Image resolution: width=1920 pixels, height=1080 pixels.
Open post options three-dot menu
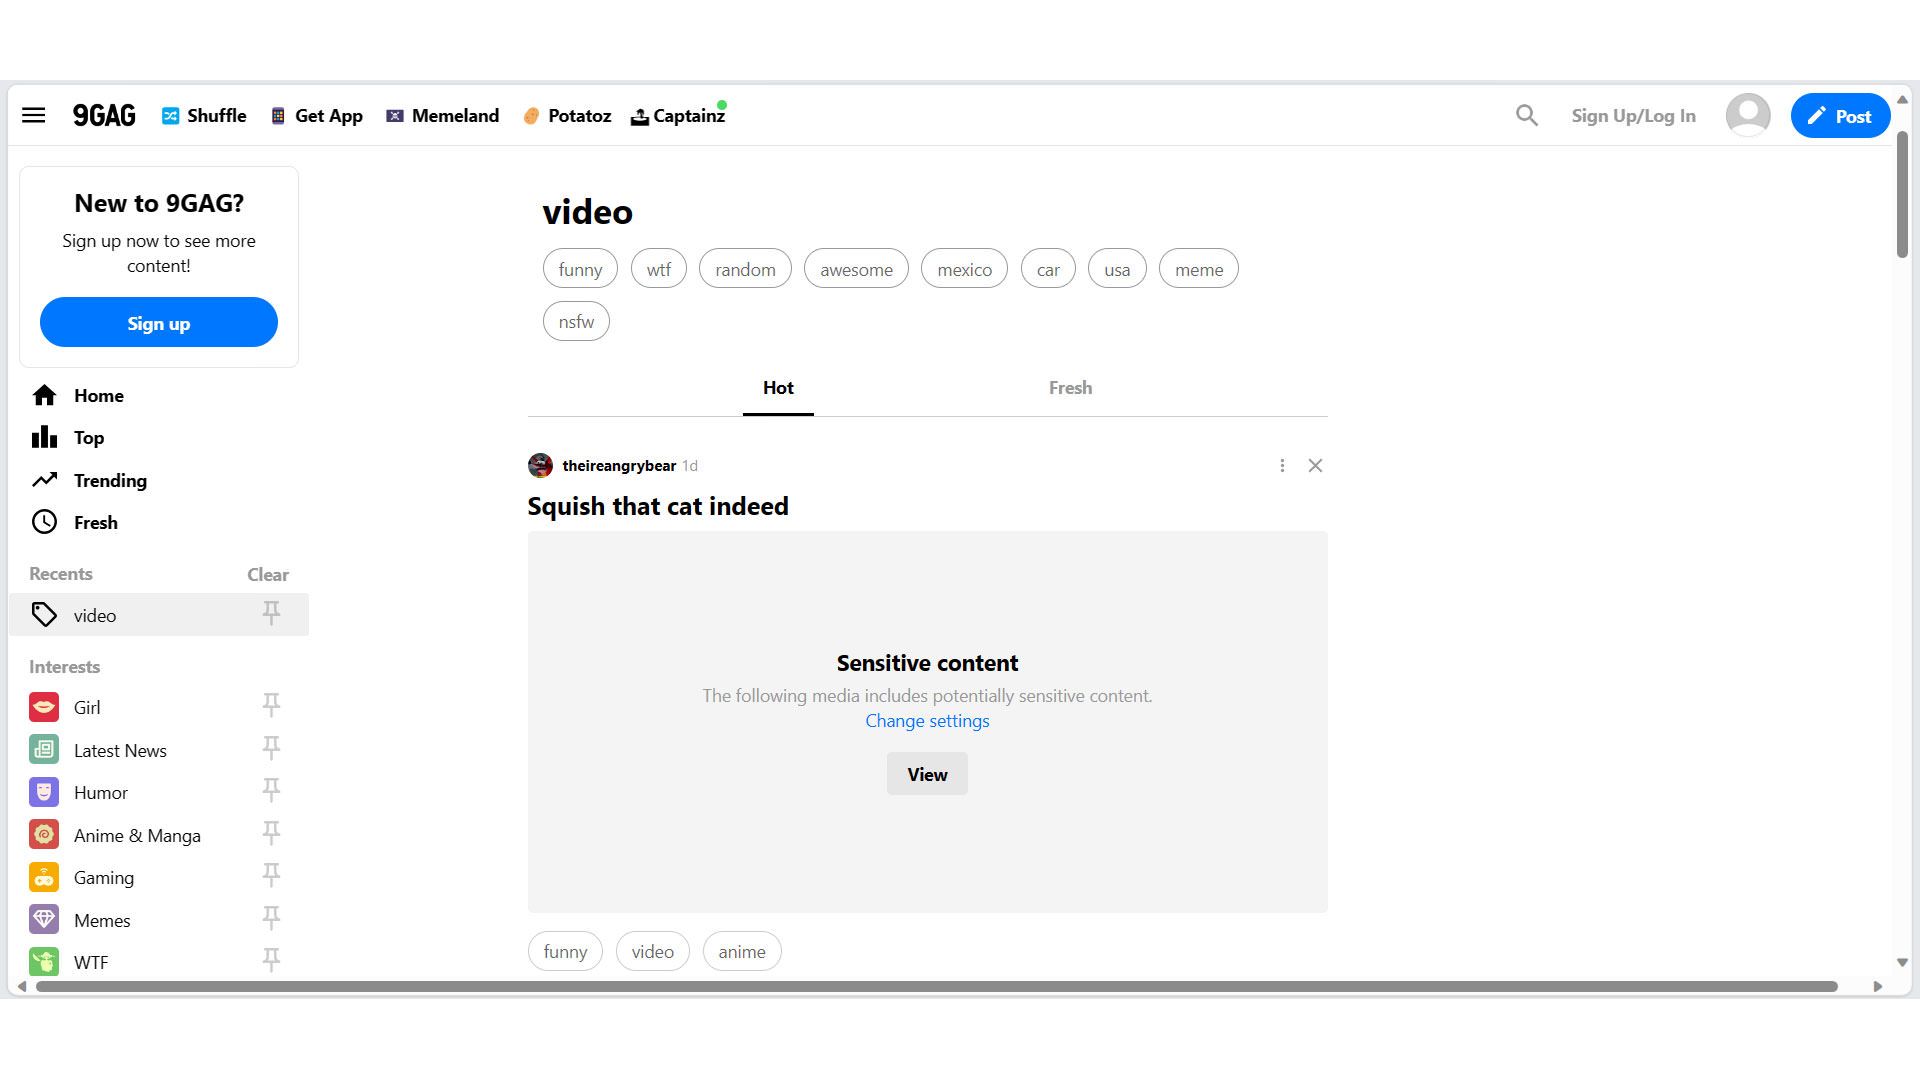[x=1282, y=465]
